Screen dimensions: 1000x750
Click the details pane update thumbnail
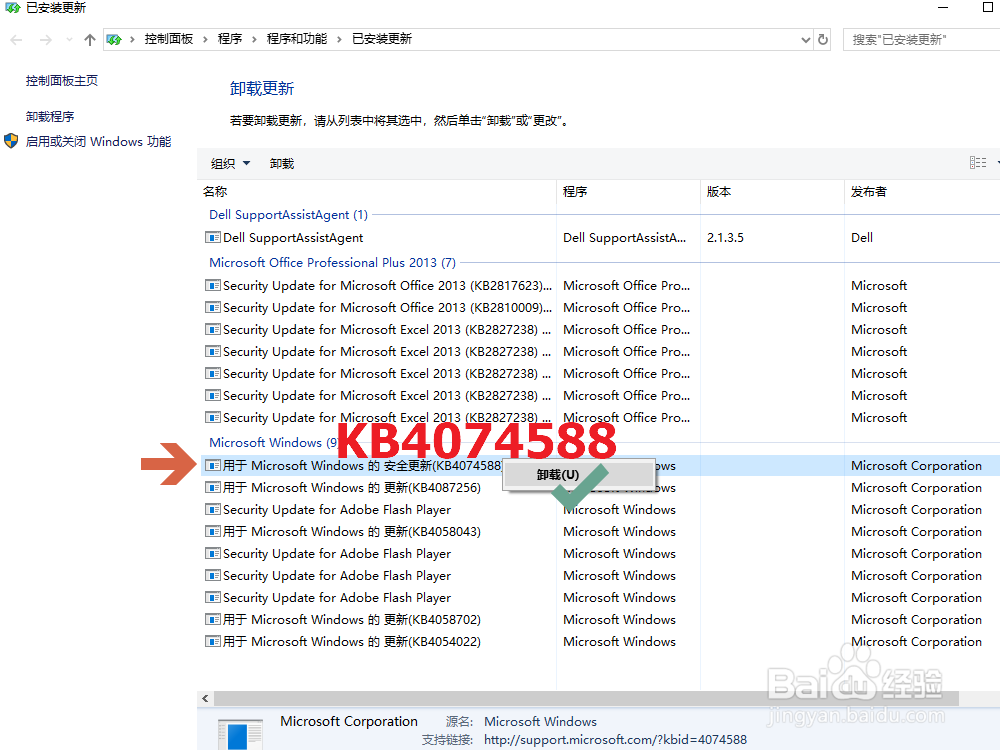[240, 734]
